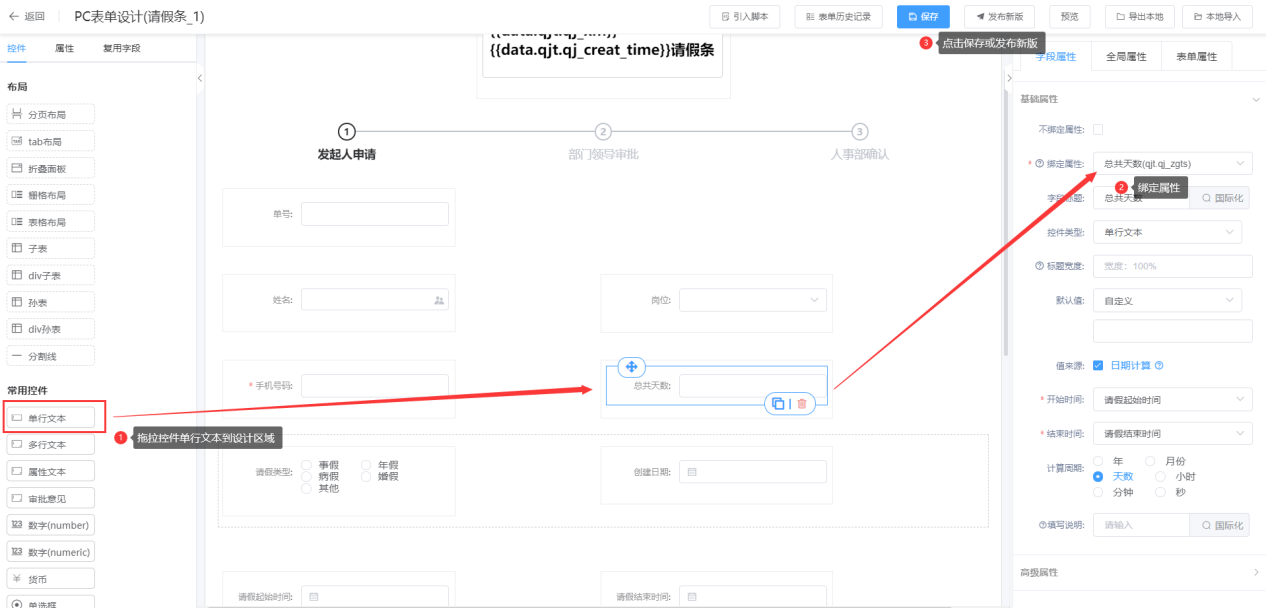Image resolution: width=1266 pixels, height=608 pixels.
Task: Select the 孙表 control
Action: point(51,302)
